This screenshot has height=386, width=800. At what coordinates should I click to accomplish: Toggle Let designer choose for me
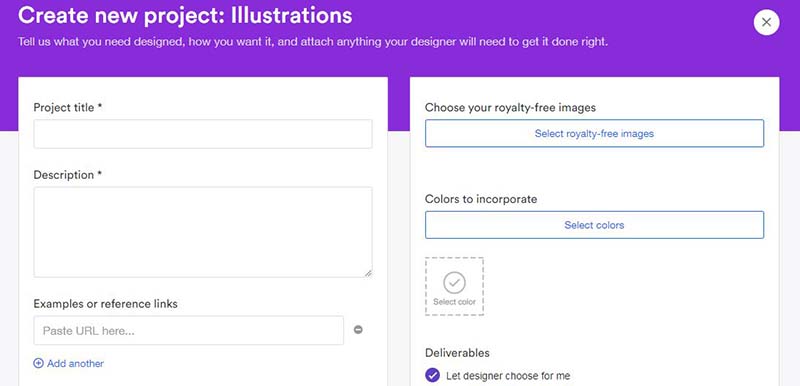point(432,376)
